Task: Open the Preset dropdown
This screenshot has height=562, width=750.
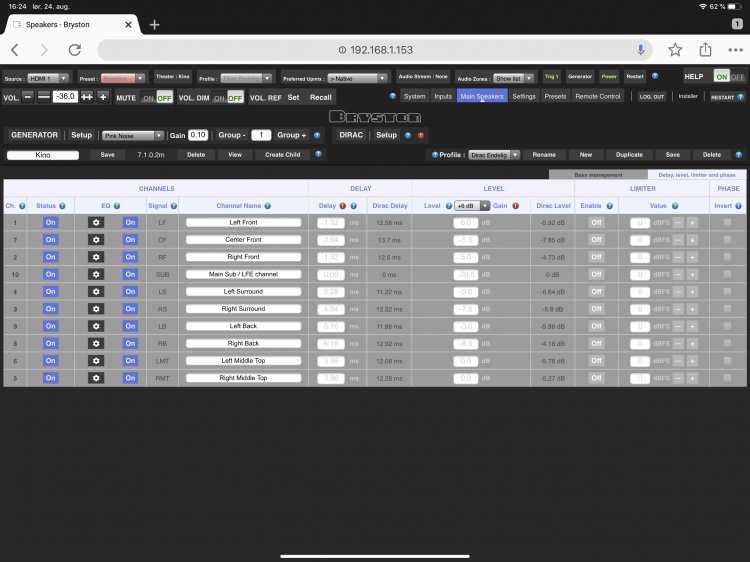Action: pyautogui.click(x=123, y=78)
